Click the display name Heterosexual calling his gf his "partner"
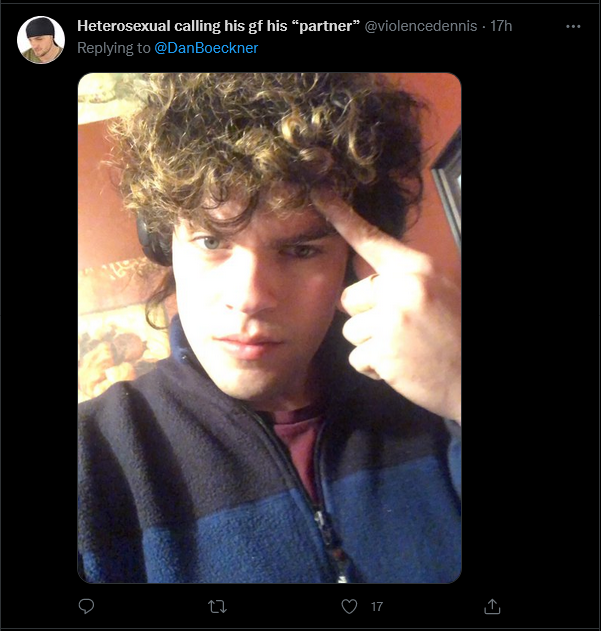Viewport: 601px width, 631px height. tap(219, 26)
